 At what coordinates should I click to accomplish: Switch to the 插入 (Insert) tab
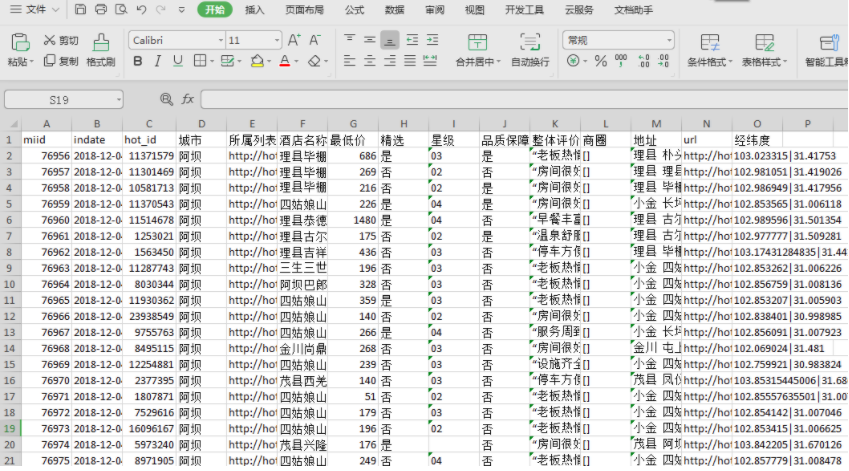point(255,10)
